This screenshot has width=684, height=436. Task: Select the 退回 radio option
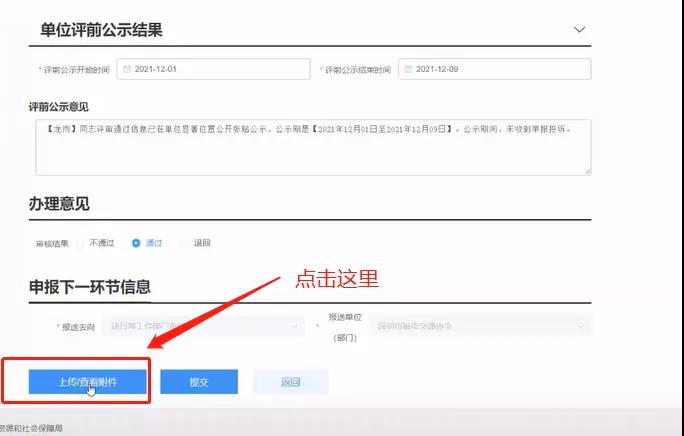pyautogui.click(x=184, y=243)
